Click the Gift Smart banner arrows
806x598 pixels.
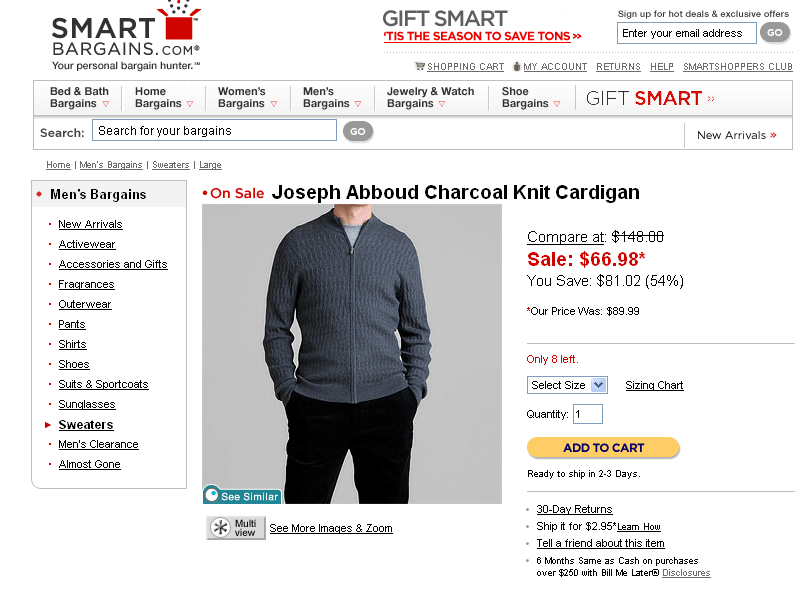pyautogui.click(x=711, y=99)
